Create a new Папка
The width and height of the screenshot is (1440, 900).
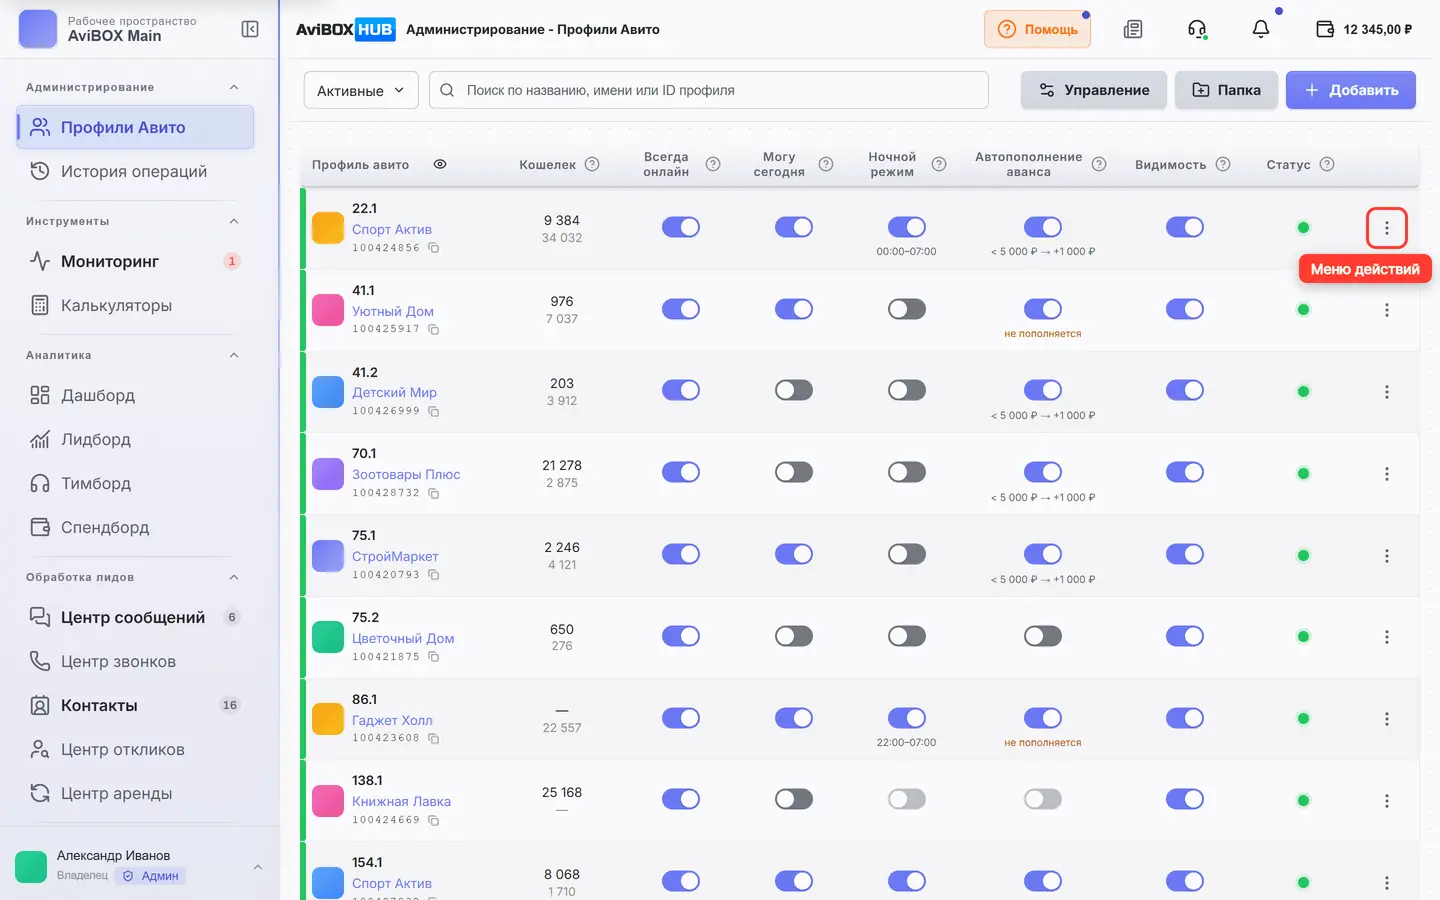click(x=1226, y=90)
